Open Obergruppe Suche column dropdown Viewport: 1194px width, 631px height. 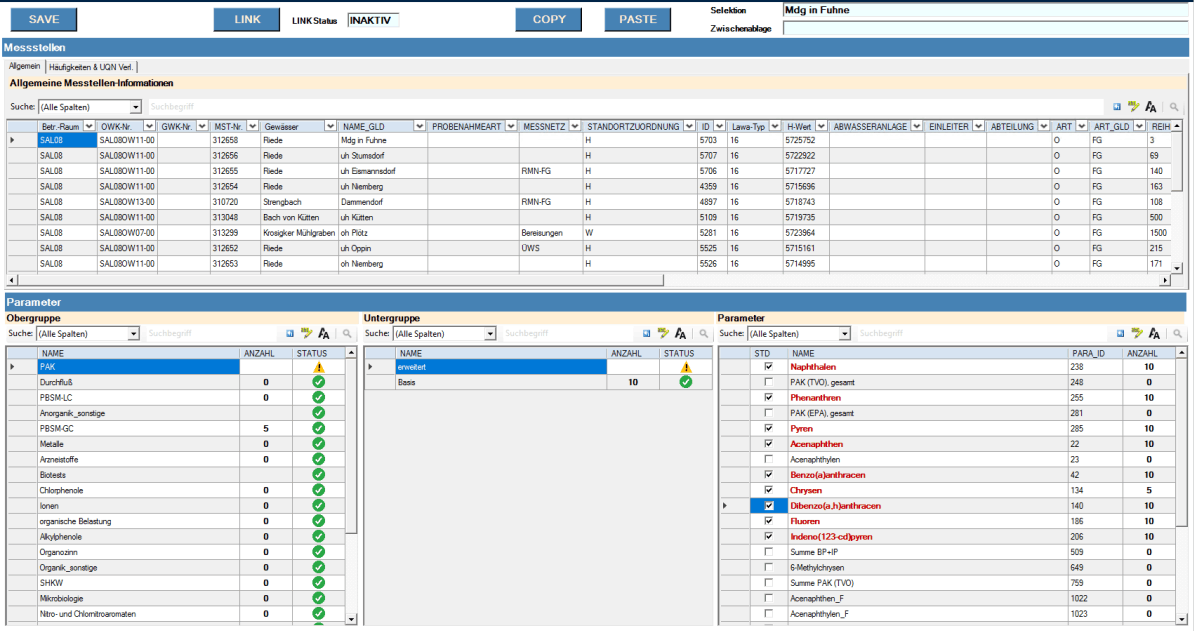click(133, 334)
